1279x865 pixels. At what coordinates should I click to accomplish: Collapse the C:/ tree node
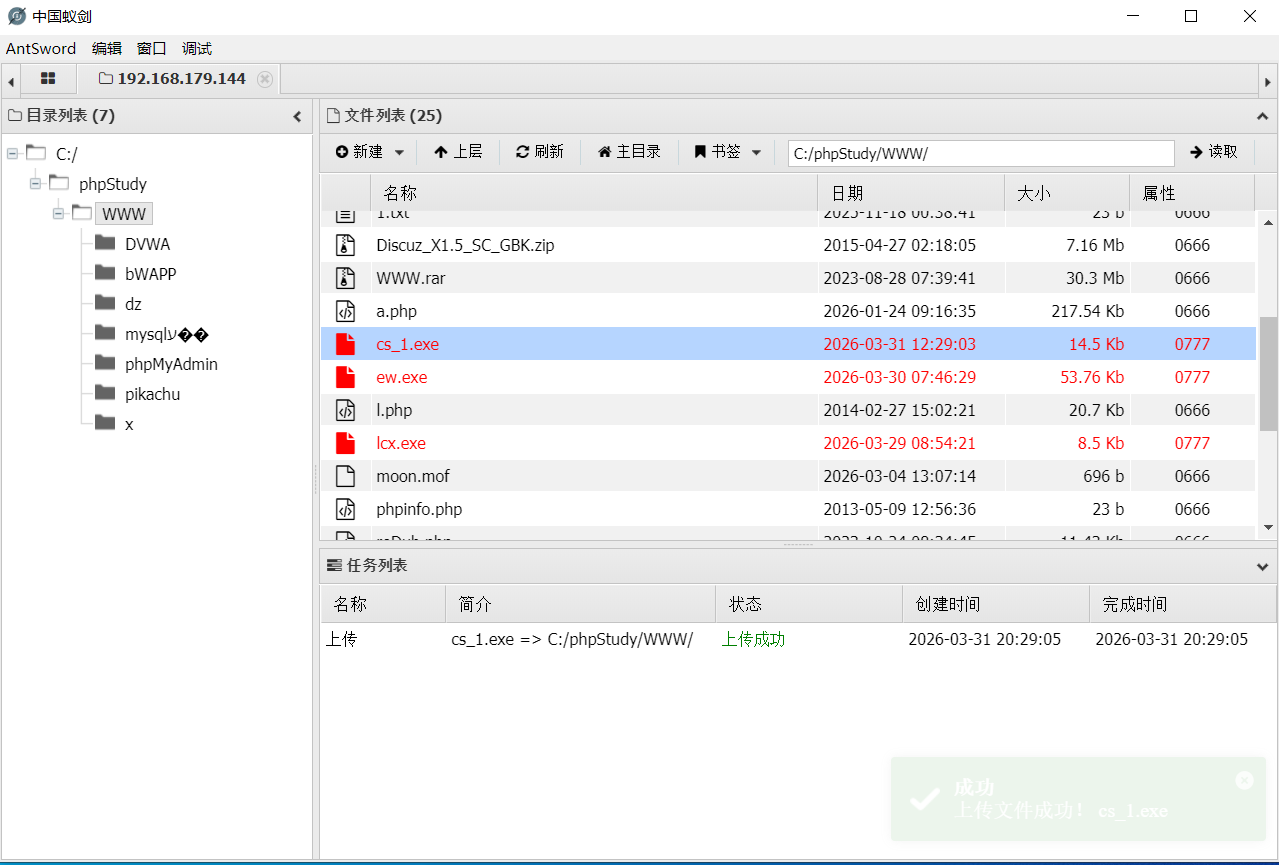12,154
